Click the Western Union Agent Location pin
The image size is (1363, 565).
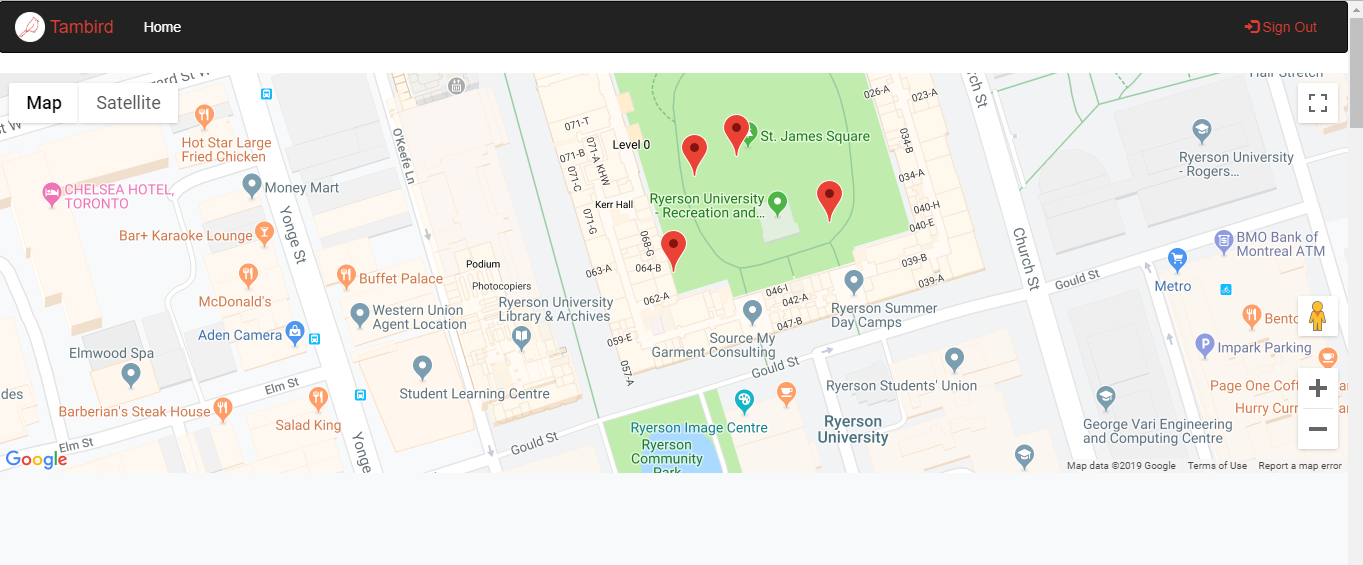click(x=360, y=316)
